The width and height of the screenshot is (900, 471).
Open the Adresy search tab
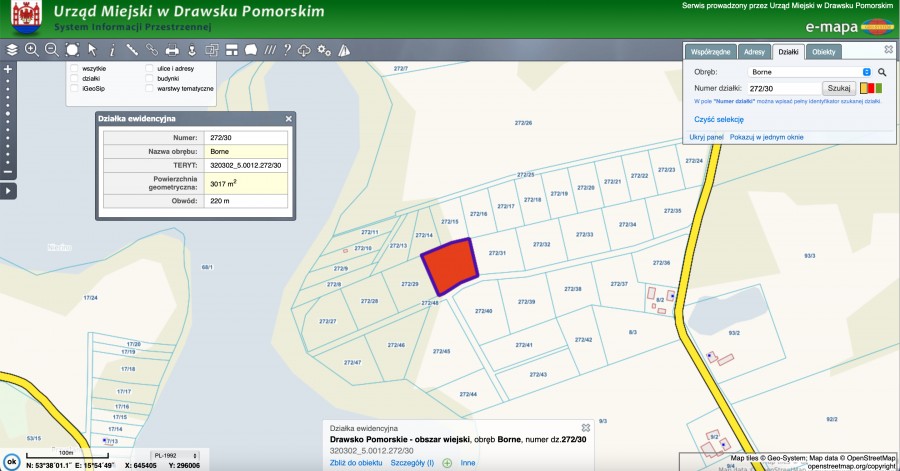click(x=755, y=51)
